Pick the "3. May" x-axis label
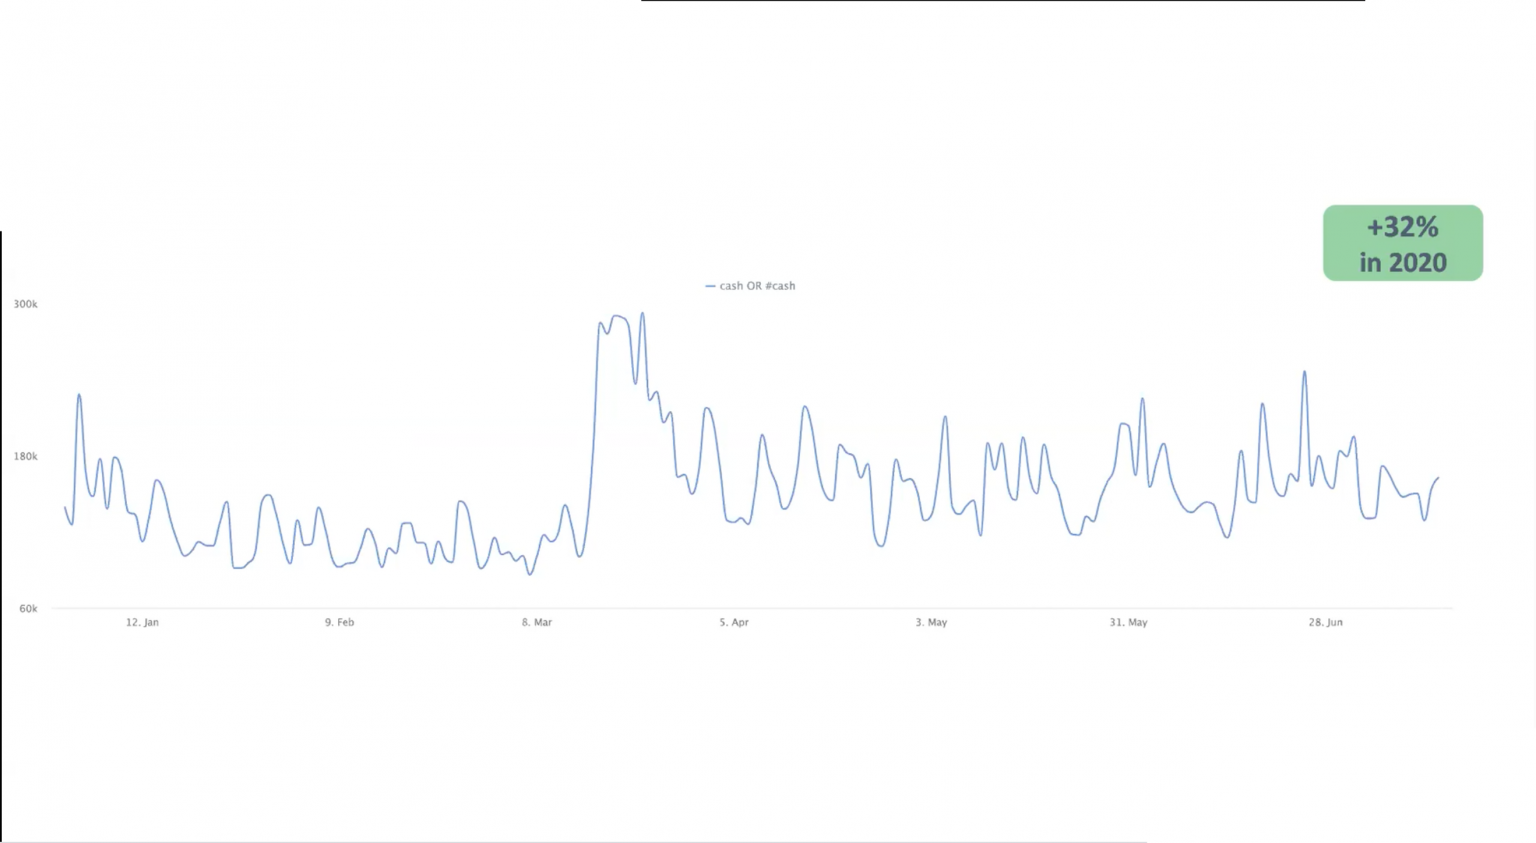 coord(931,622)
